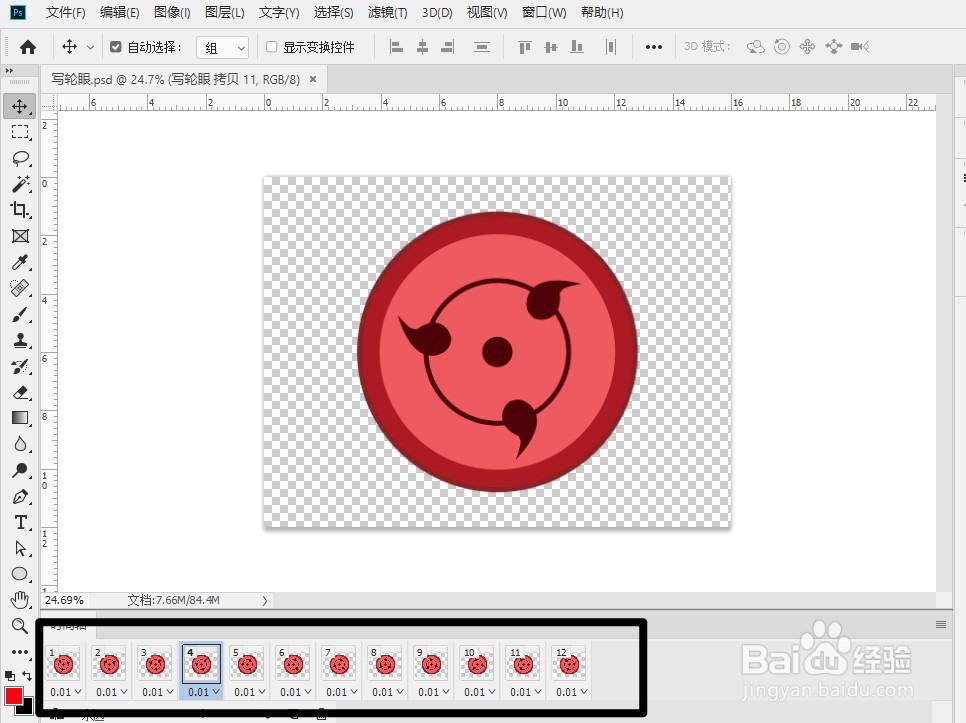The width and height of the screenshot is (966, 723).
Task: Select the History Brush tool
Action: tap(20, 366)
